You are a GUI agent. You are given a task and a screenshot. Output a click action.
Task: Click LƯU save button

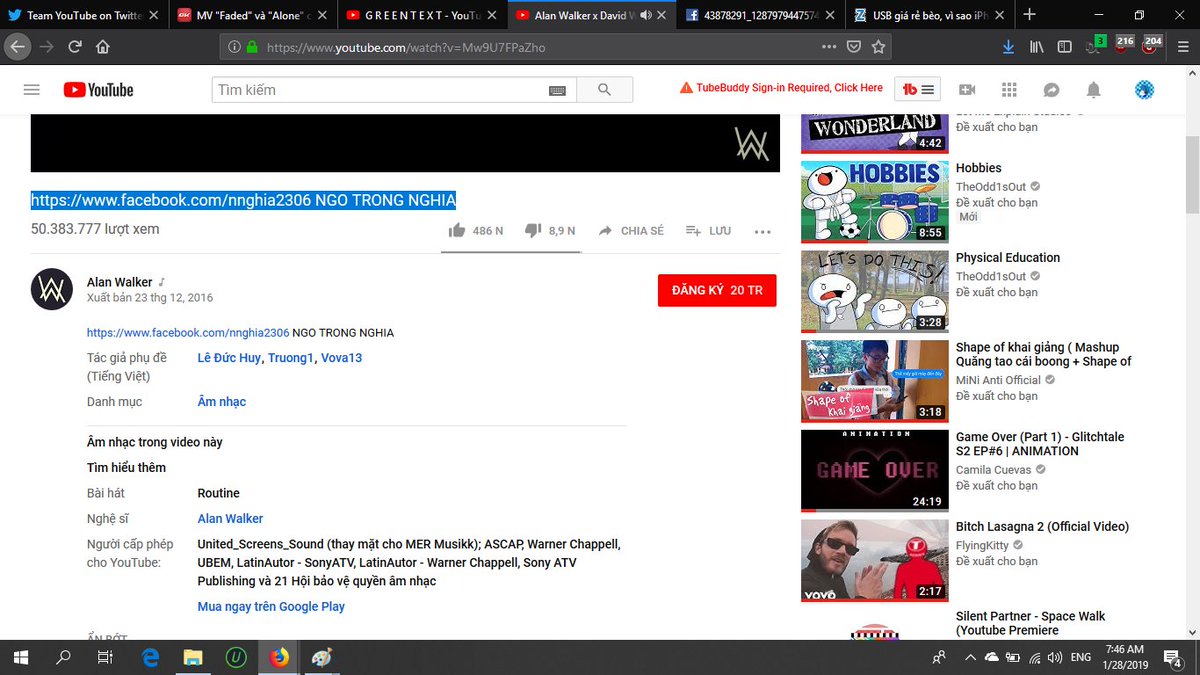pyautogui.click(x=708, y=231)
